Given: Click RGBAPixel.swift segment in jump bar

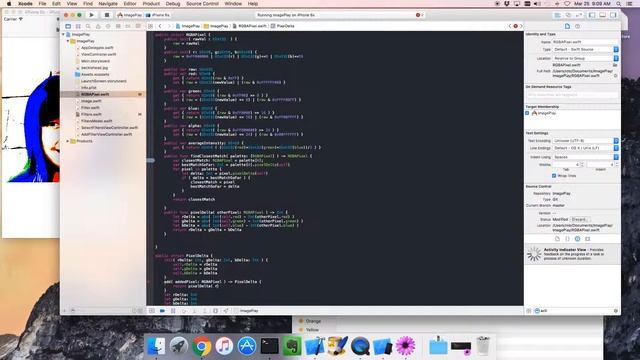Looking at the screenshot, I should pos(249,26).
